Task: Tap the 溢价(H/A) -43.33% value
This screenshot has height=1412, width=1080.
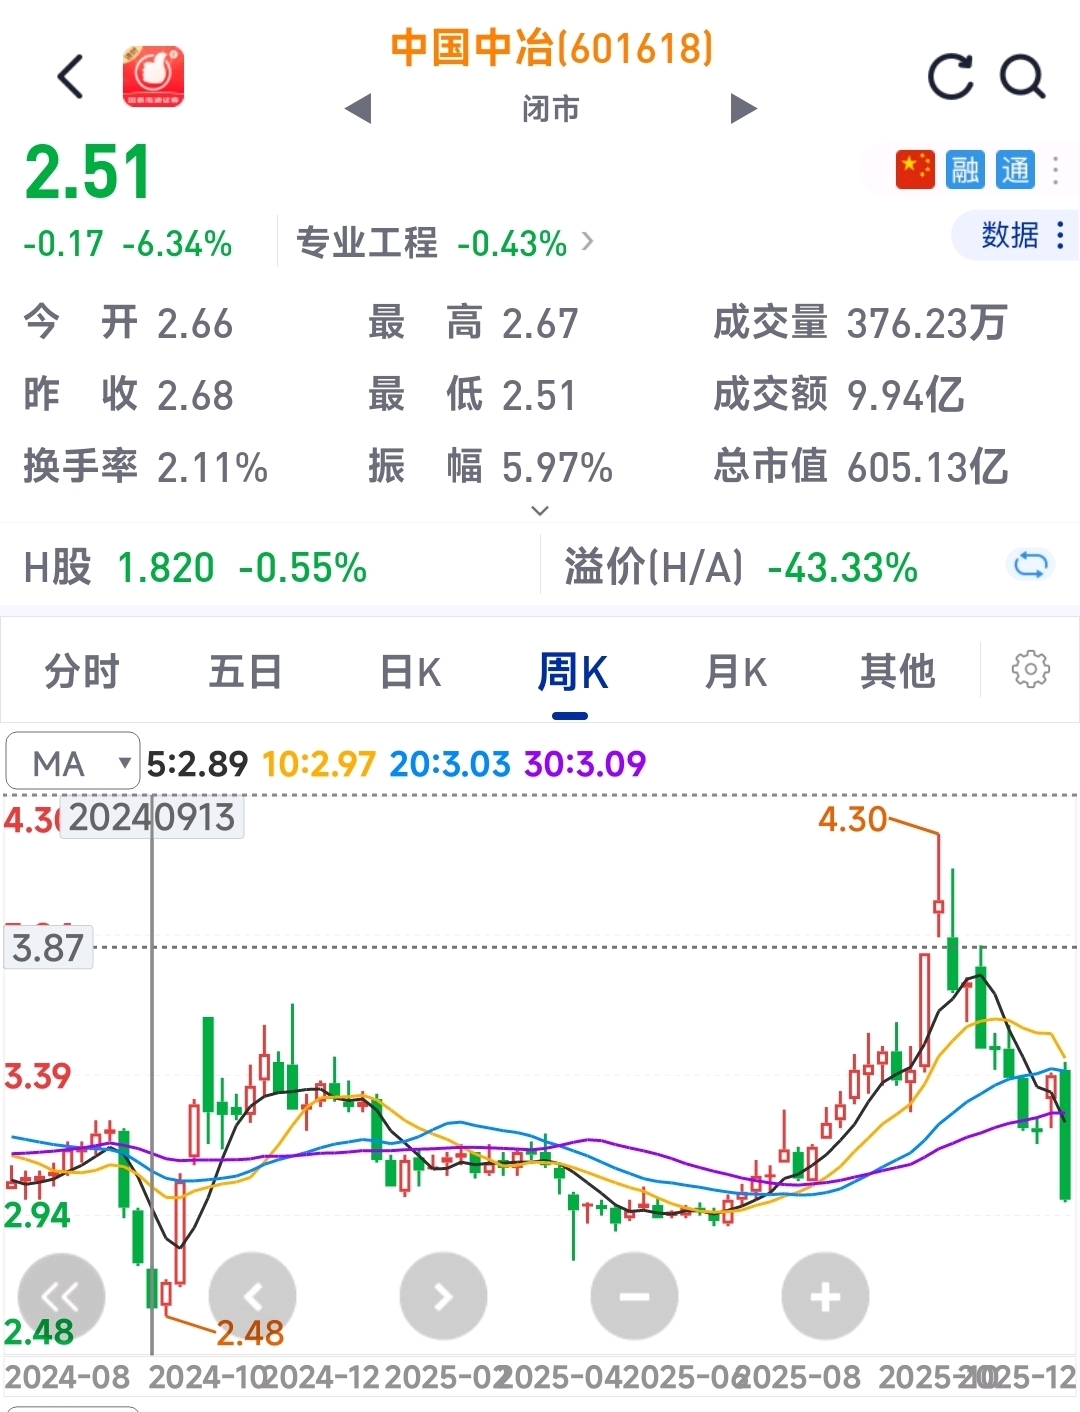Action: tap(741, 568)
